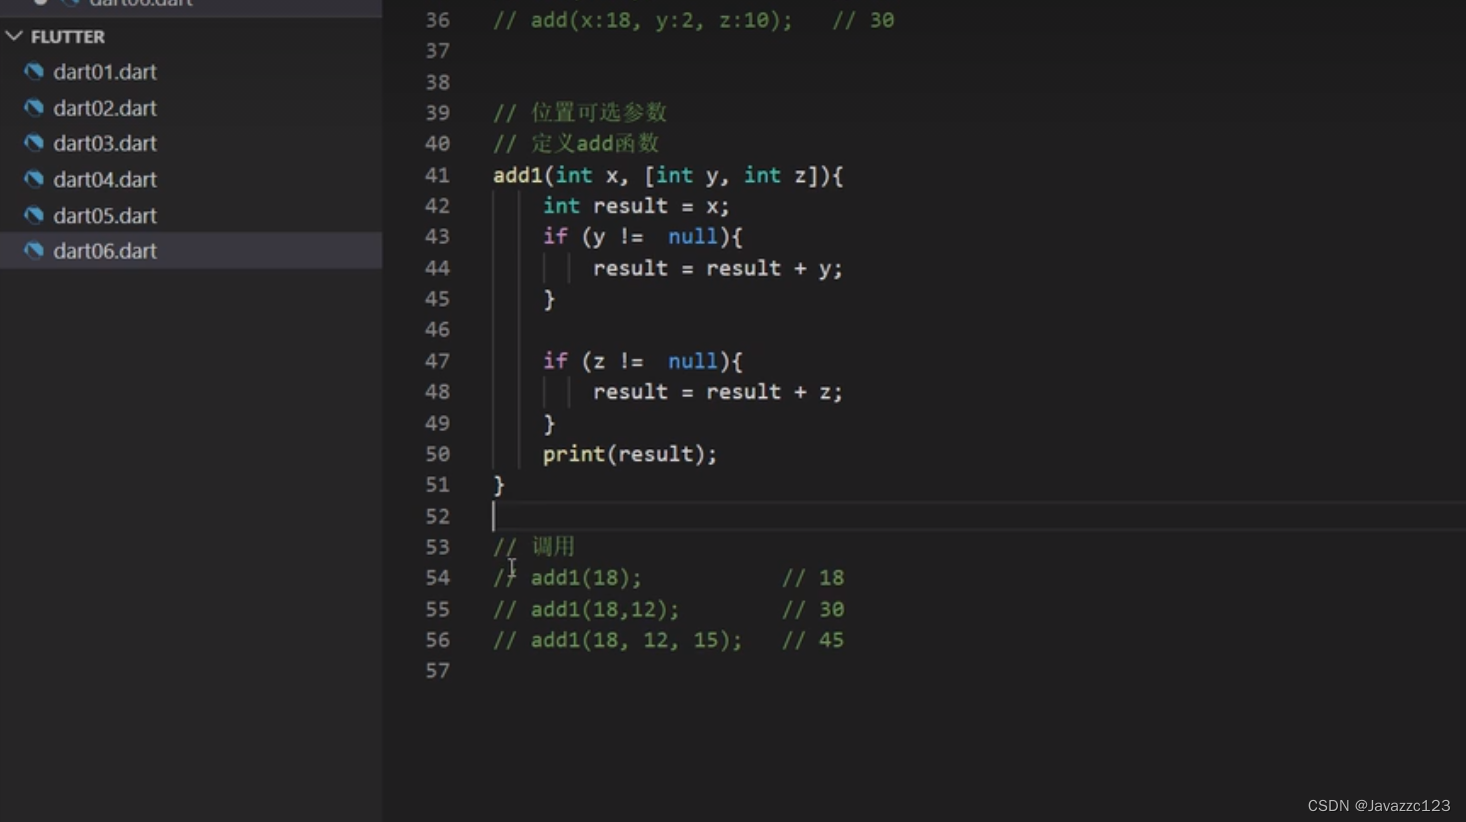Click the Dart icon next to dart01.dart
The image size is (1466, 822).
[x=34, y=71]
